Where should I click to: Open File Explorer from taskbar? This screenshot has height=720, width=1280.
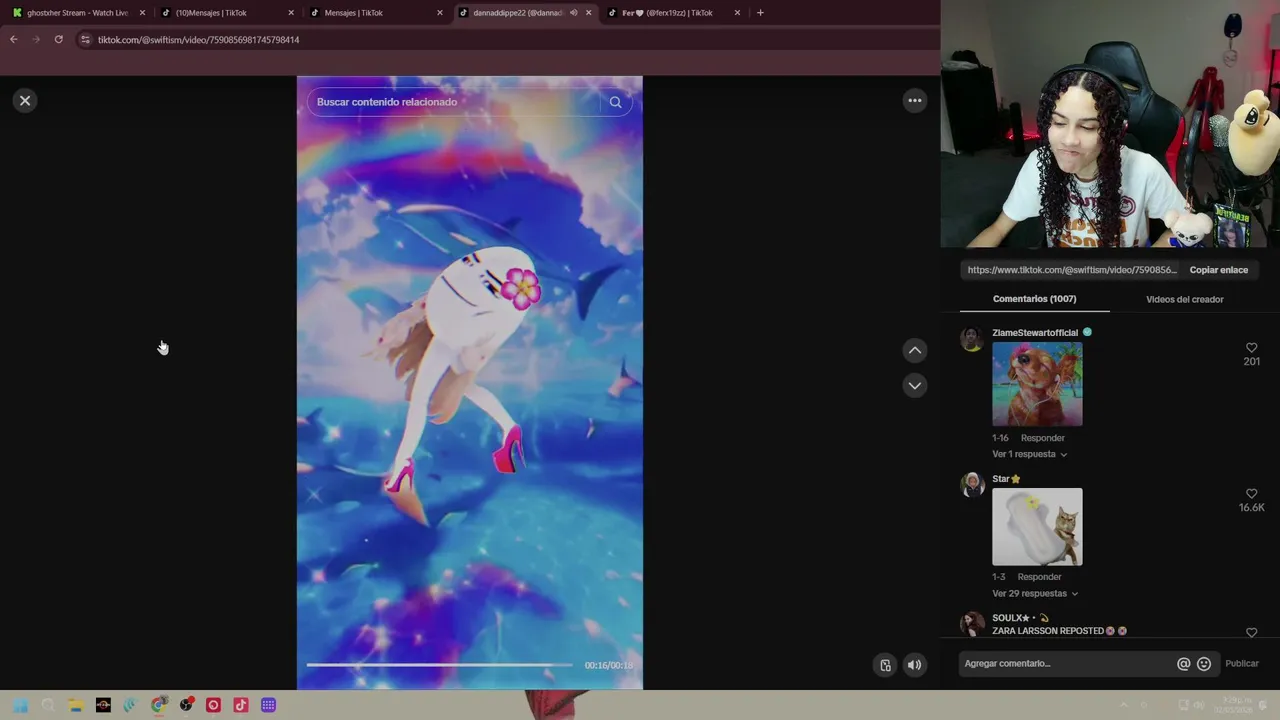pyautogui.click(x=75, y=705)
